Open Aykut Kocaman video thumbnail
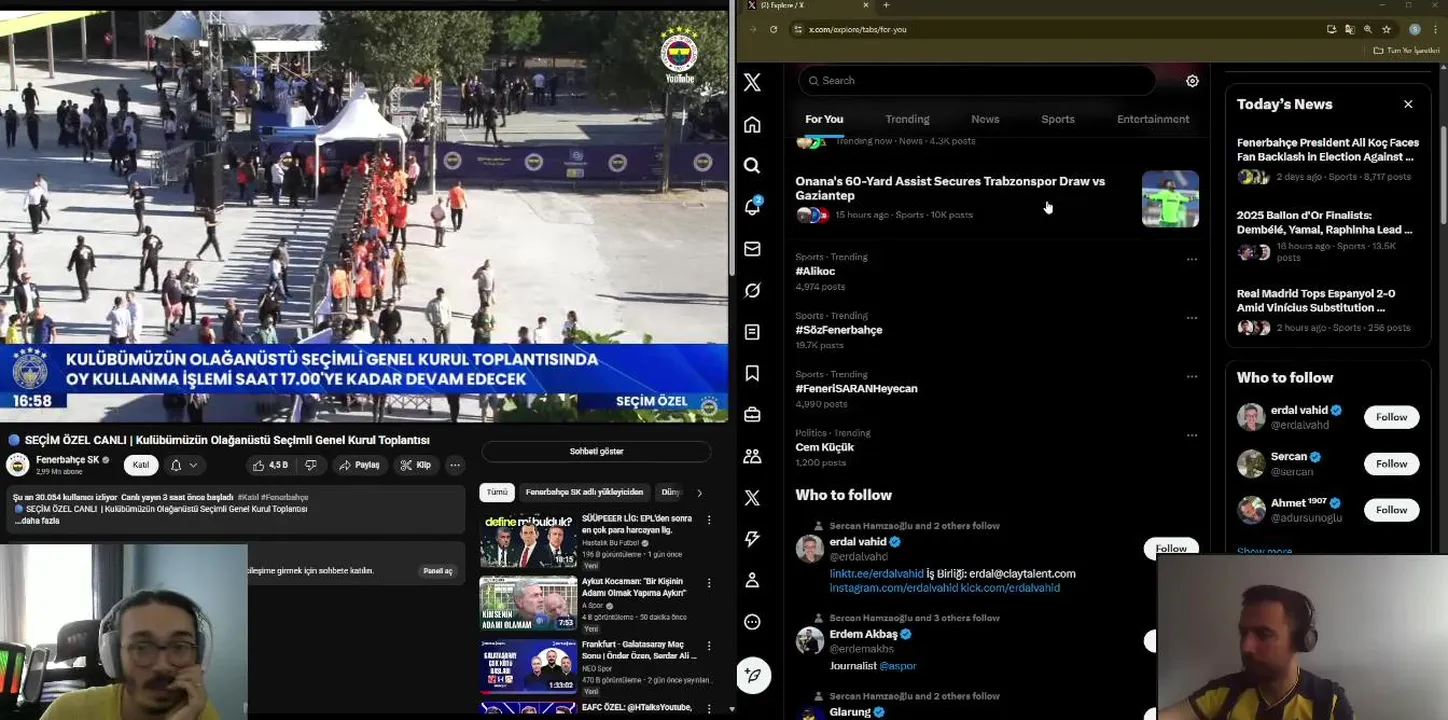Image resolution: width=1448 pixels, height=720 pixels. (528, 603)
